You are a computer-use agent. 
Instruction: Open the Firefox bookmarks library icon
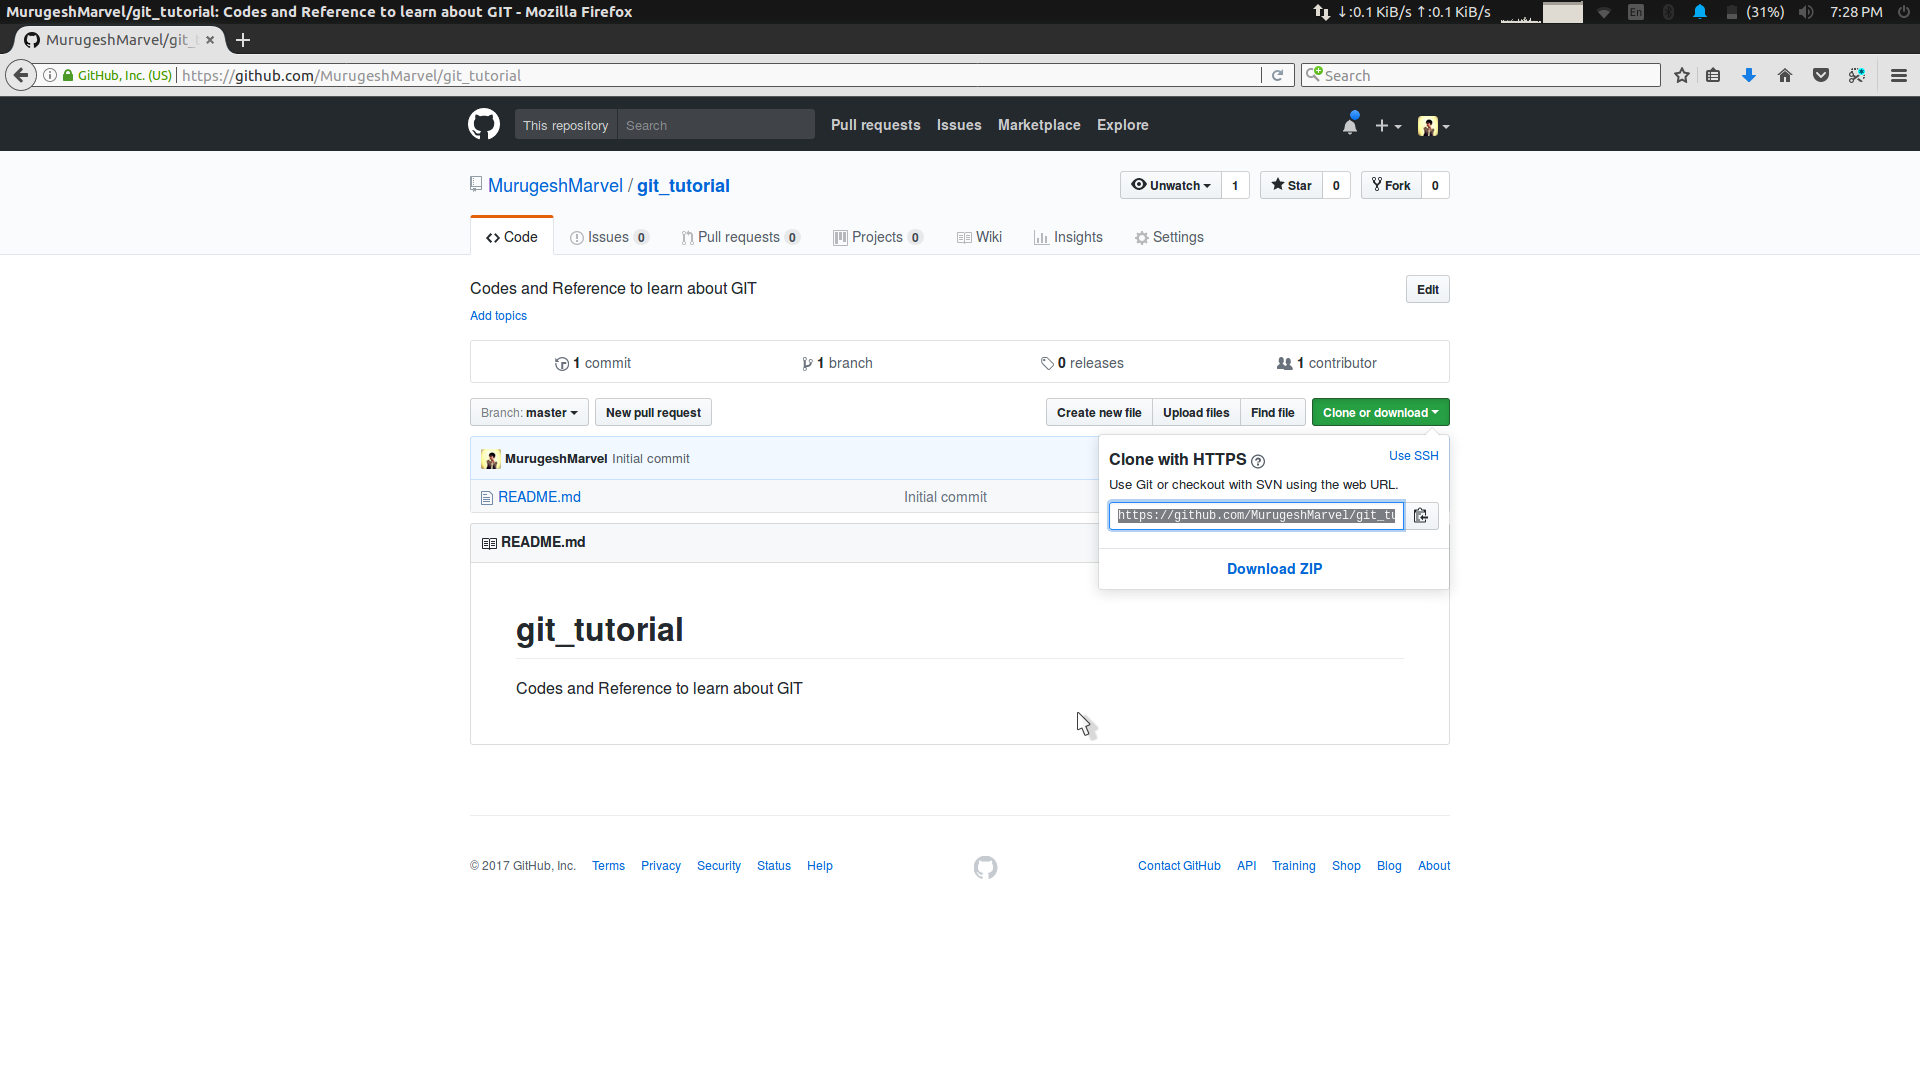pyautogui.click(x=1713, y=75)
